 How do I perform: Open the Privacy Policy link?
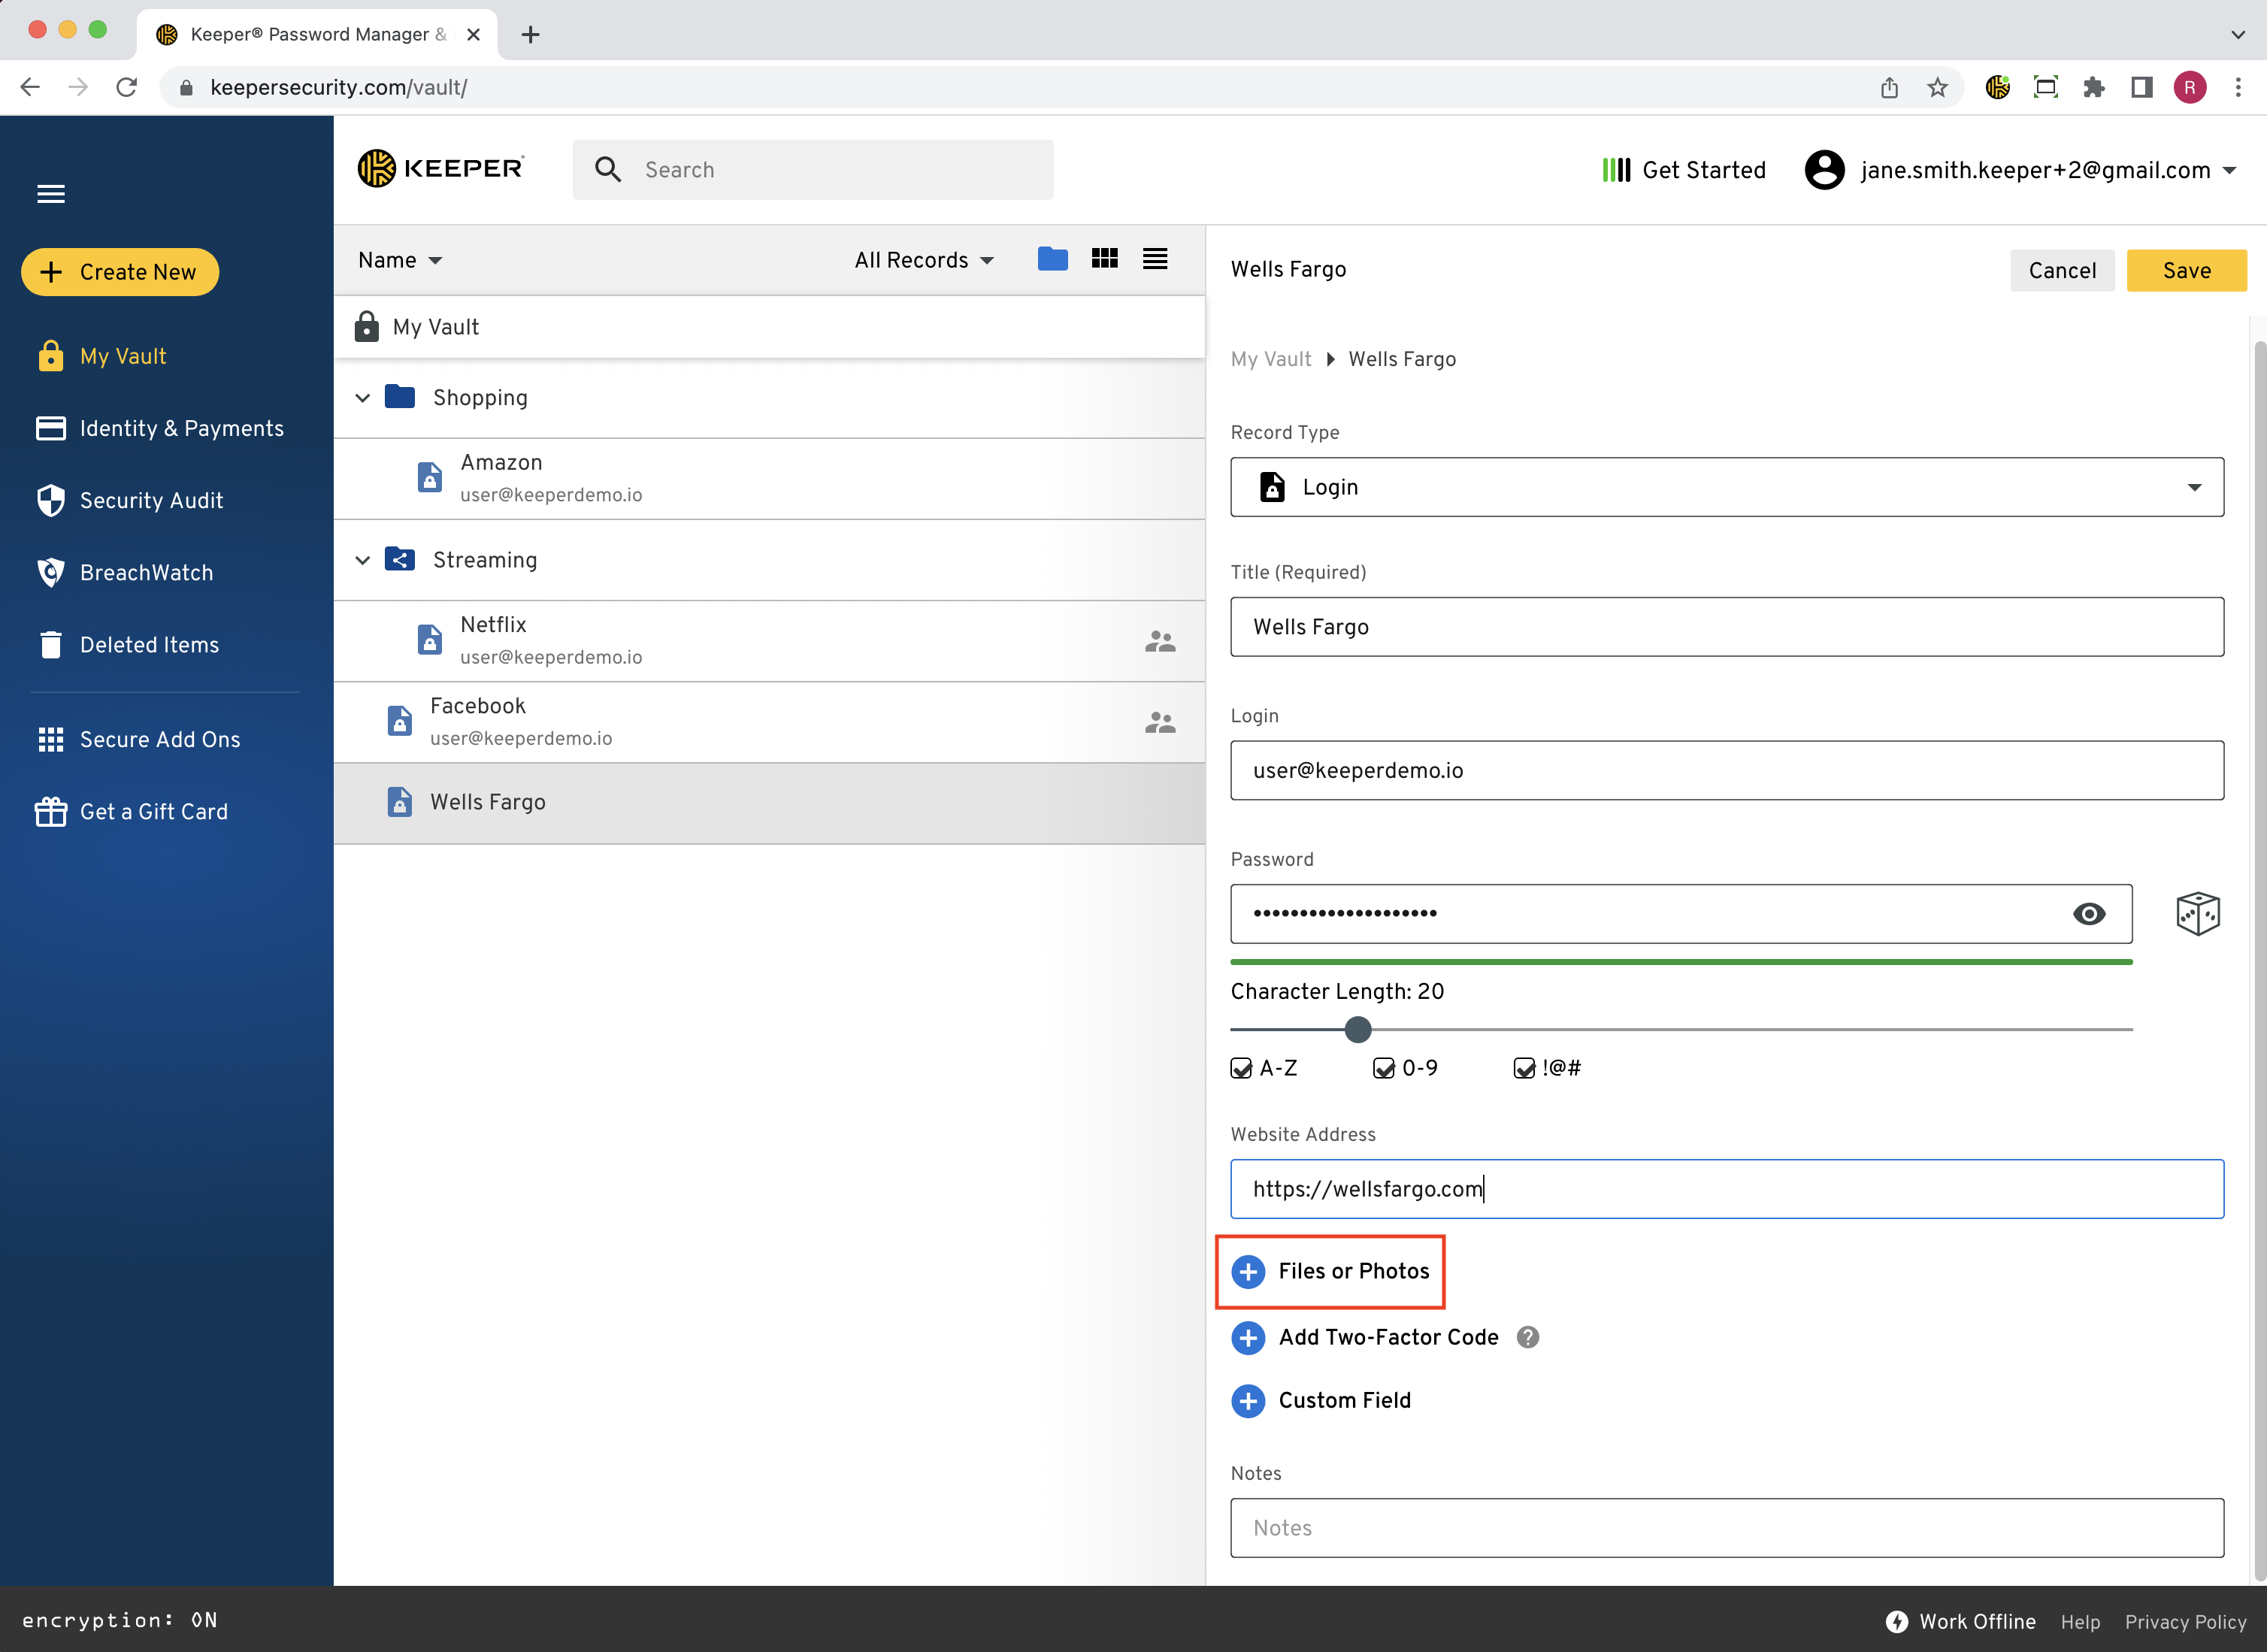[2185, 1621]
